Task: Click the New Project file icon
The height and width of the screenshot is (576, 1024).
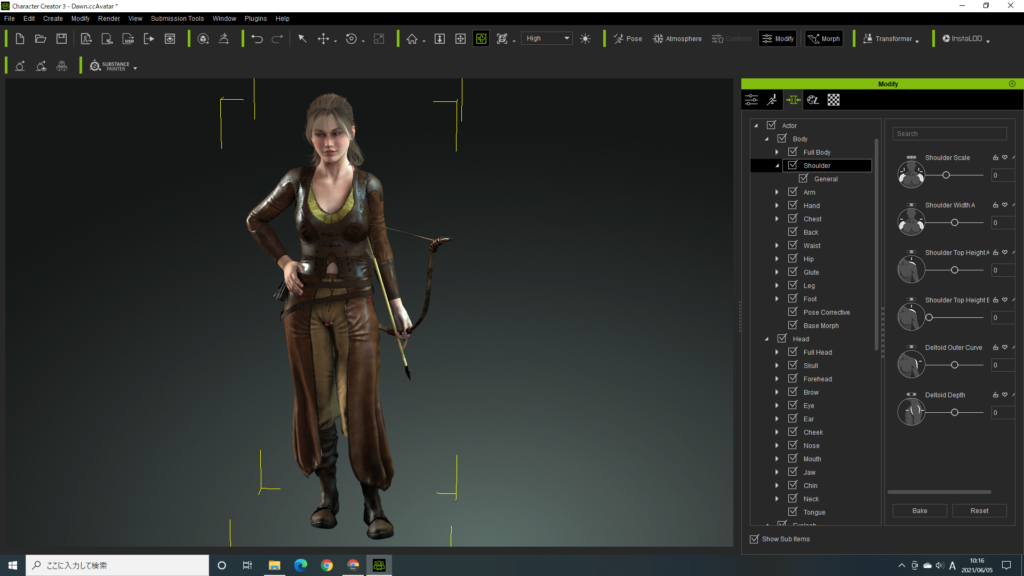Action: click(x=19, y=39)
